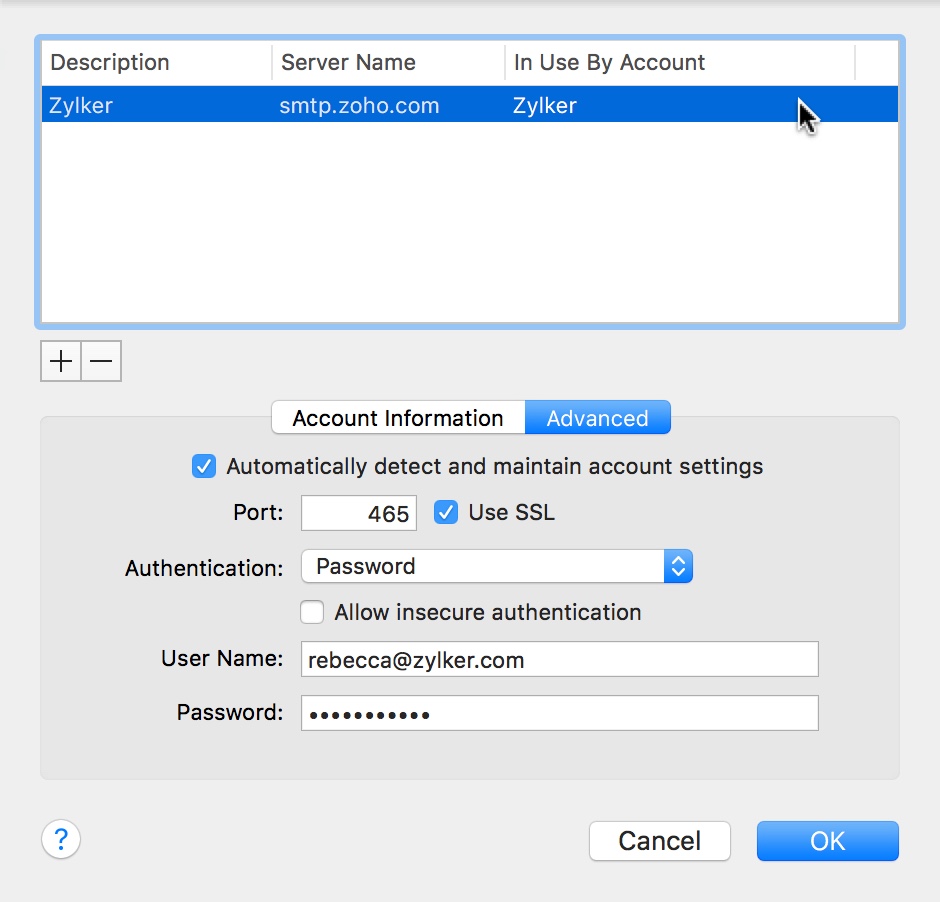Open the help question mark button
Screen dimensions: 940x902
(61, 838)
